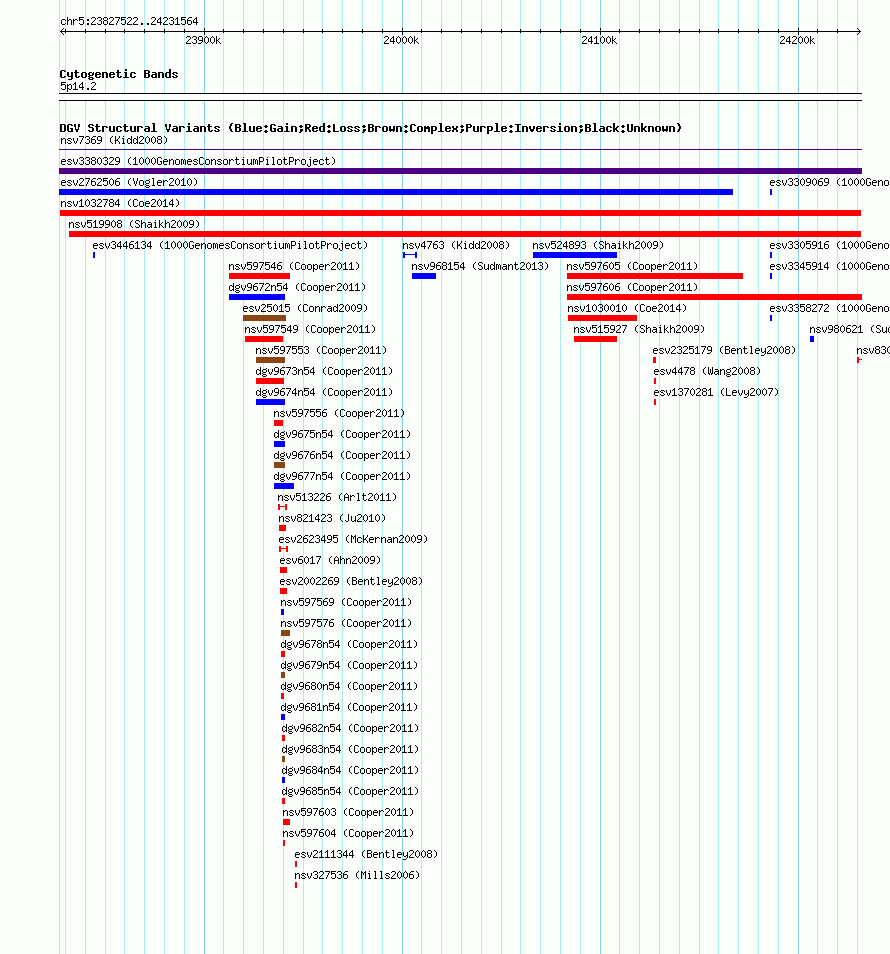Select dgv9675n54 (Cooper2011) label
This screenshot has height=954, width=890.
342,434
